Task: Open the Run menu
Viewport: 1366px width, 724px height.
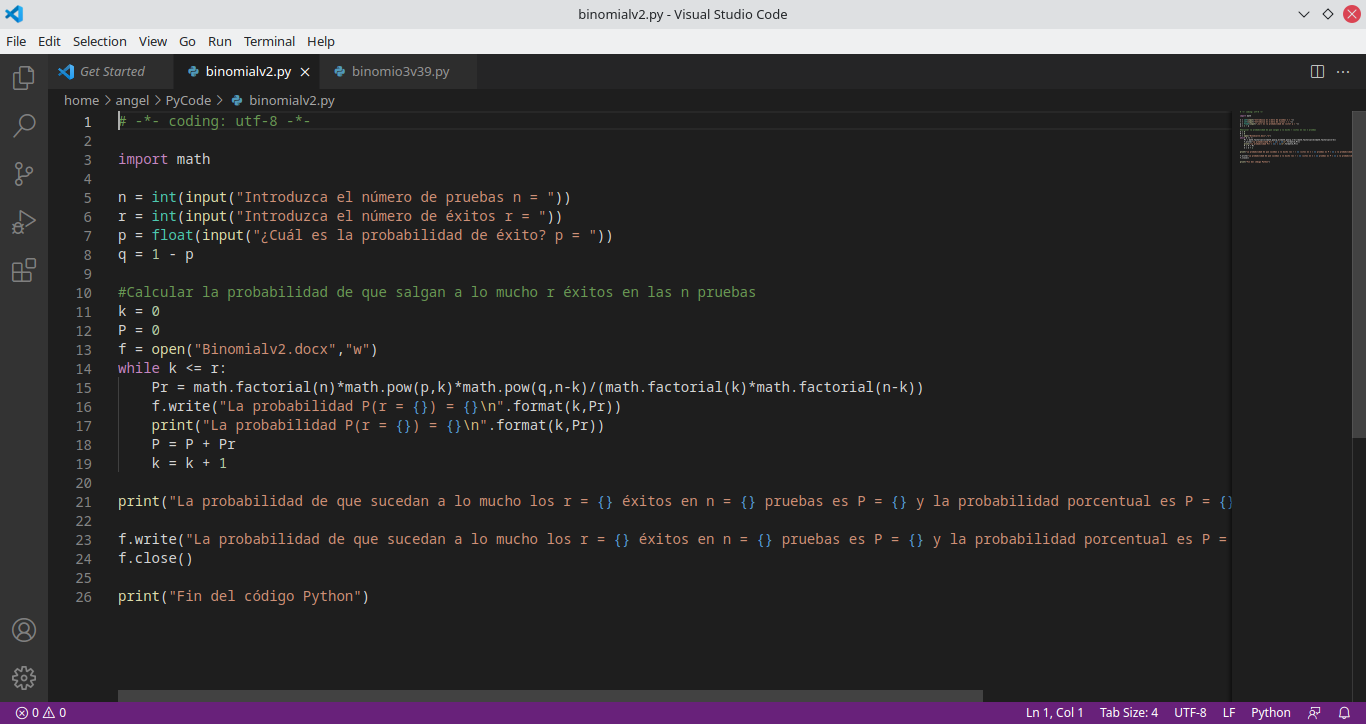Action: (220, 41)
